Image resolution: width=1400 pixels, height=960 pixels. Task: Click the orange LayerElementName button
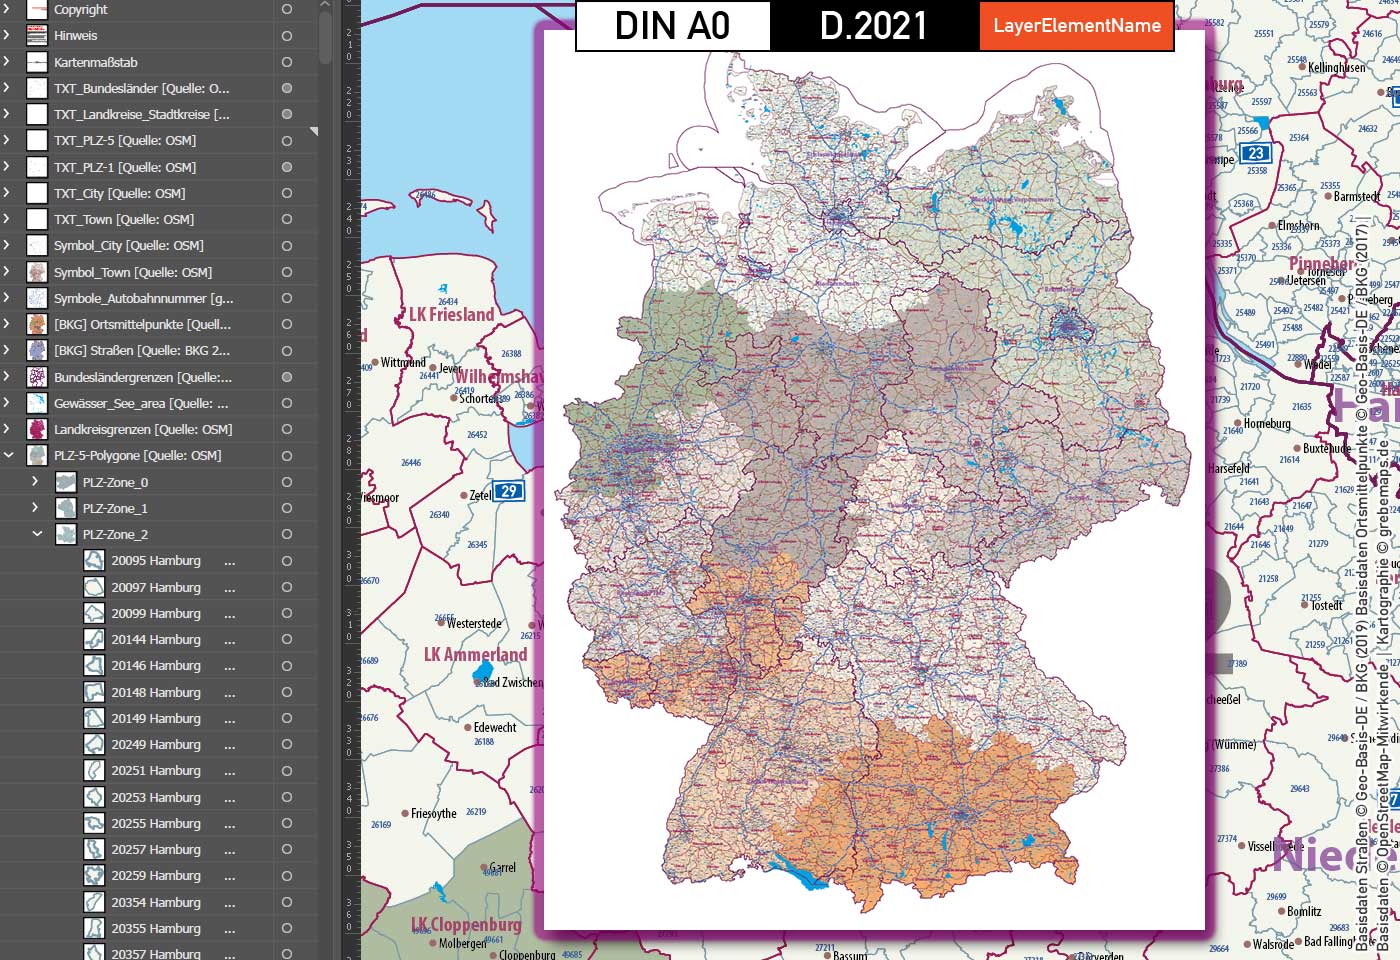[1077, 27]
